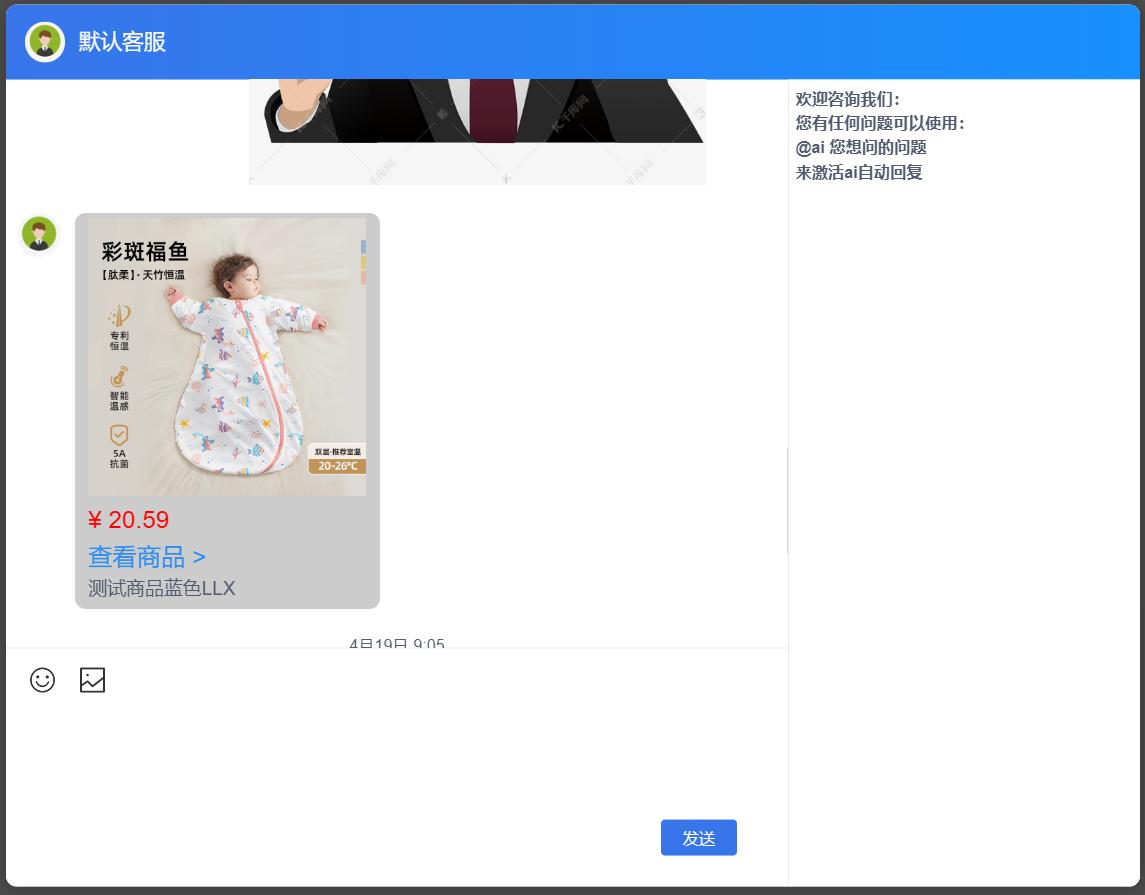Screen dimensions: 1145x895
Task: Send the message with 发送 button
Action: tap(698, 837)
